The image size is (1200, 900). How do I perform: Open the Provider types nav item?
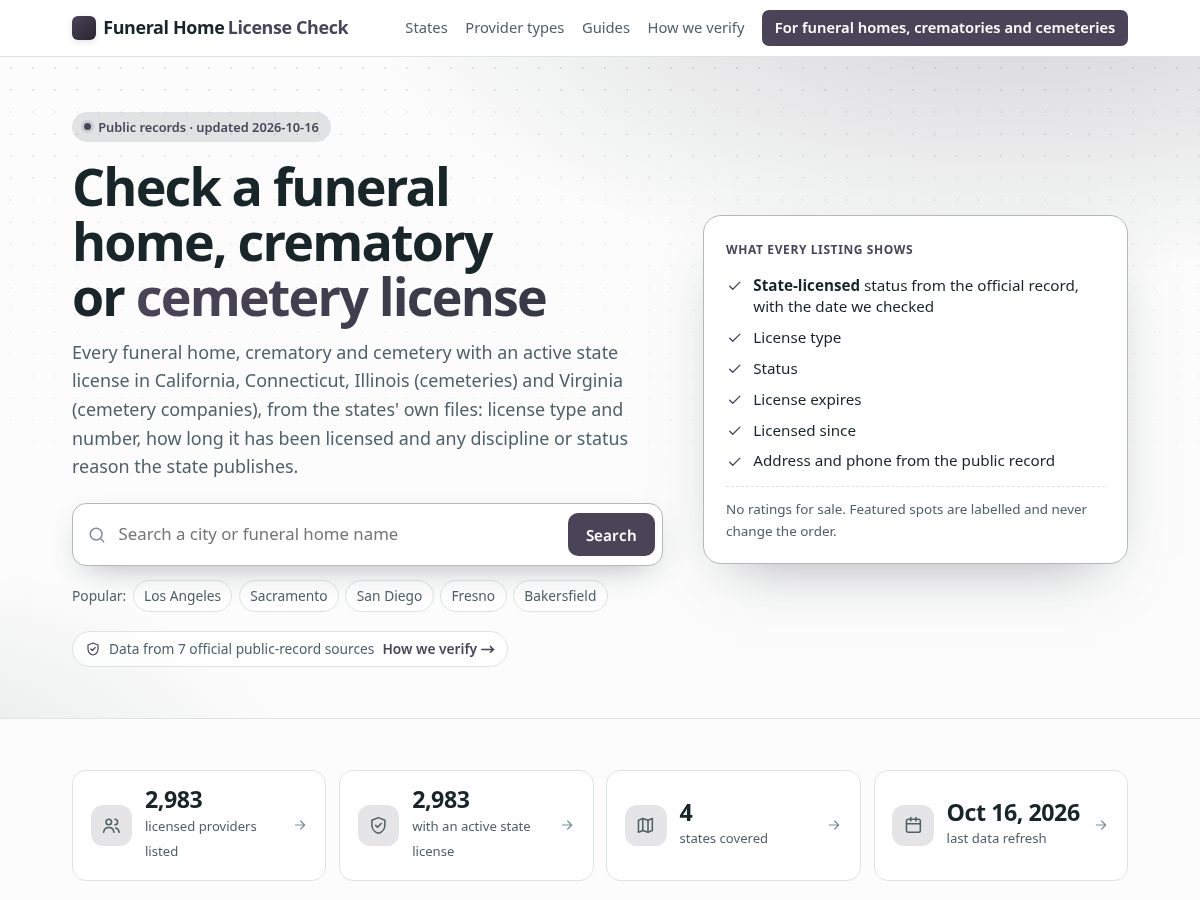pos(515,28)
